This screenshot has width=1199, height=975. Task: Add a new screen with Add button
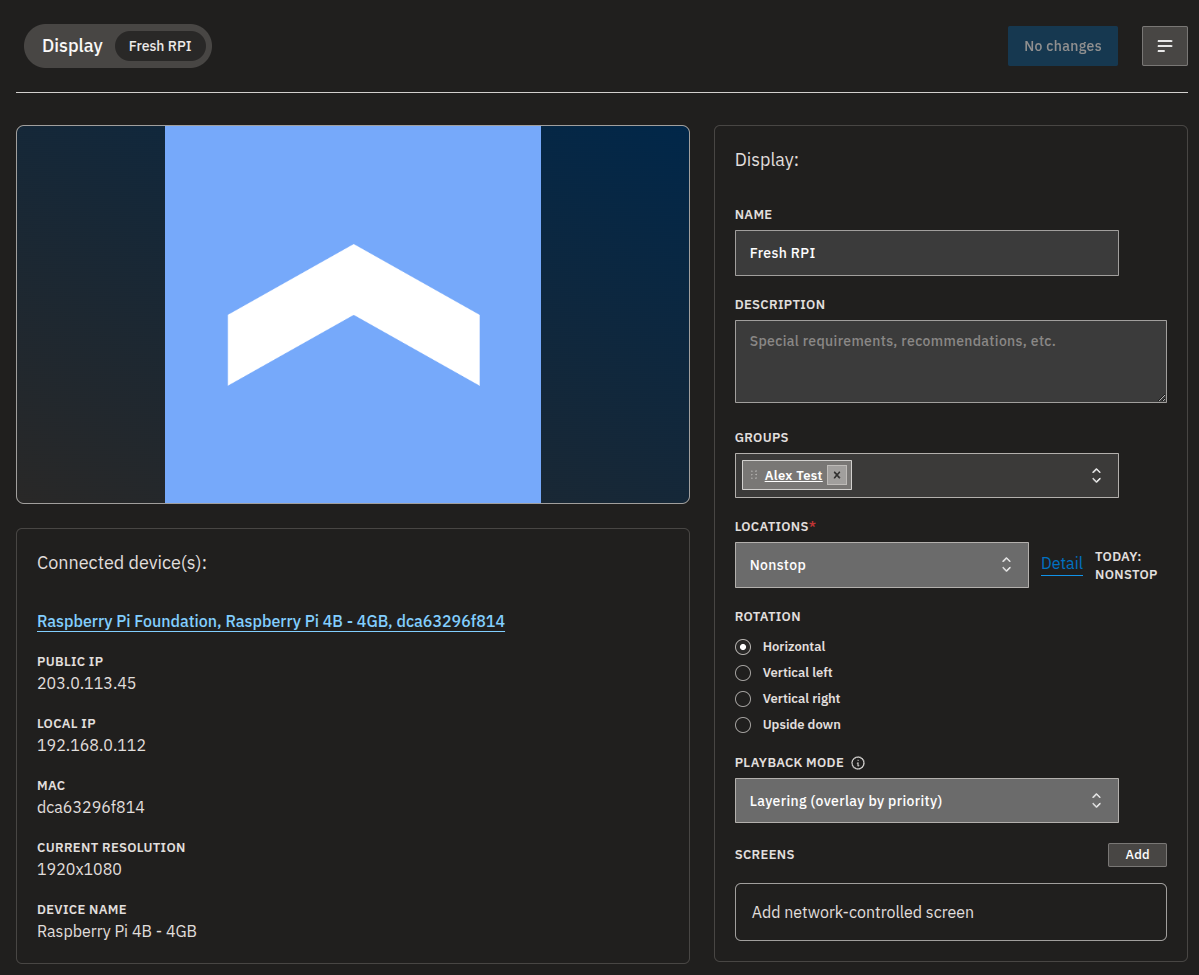click(x=1137, y=854)
